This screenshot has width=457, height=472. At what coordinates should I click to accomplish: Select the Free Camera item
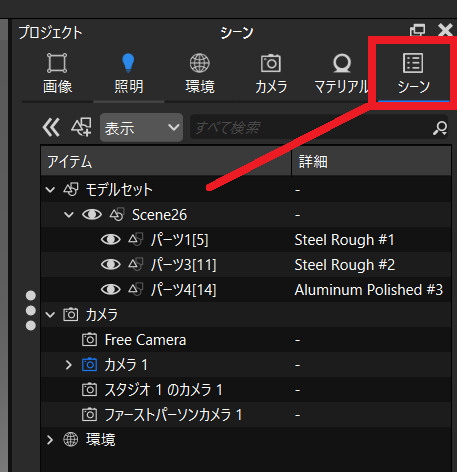pyautogui.click(x=145, y=340)
